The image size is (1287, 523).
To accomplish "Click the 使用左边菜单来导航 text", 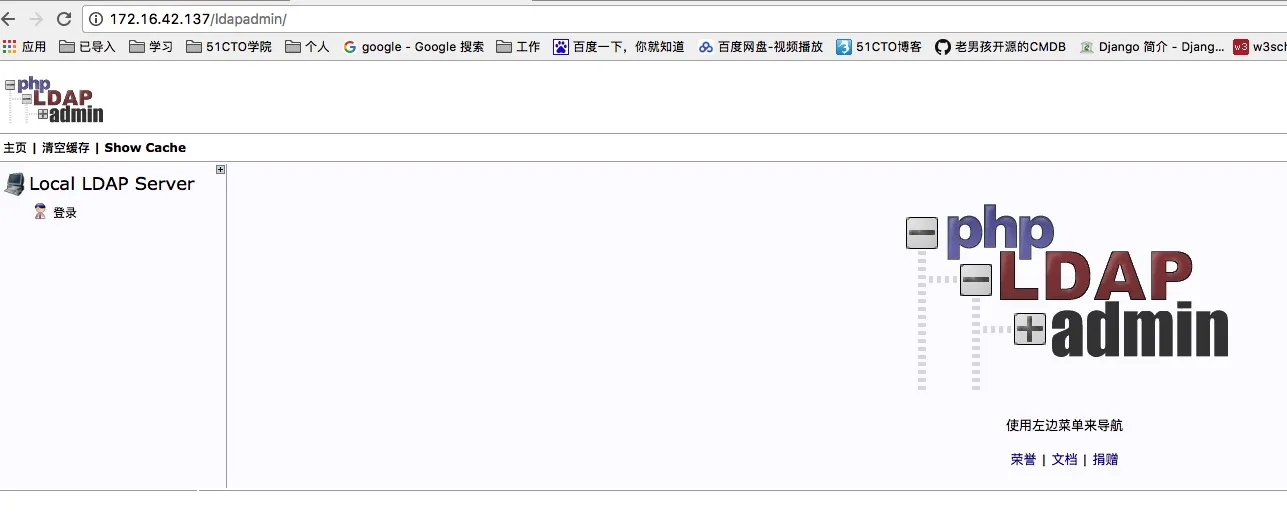I will (1064, 425).
